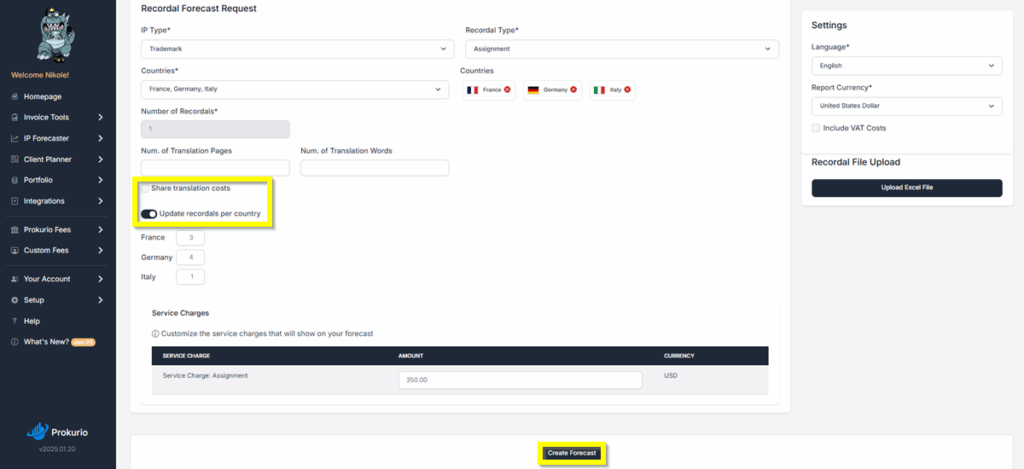Click the Service Charge Assignment amount field
The width and height of the screenshot is (1024, 469).
(519, 380)
